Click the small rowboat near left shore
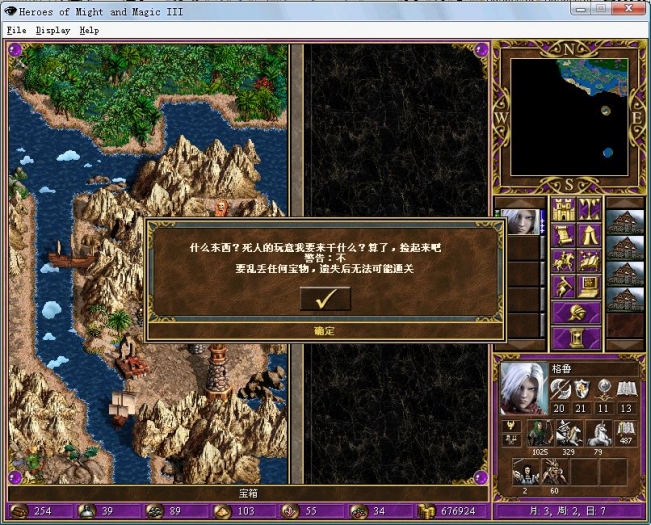This screenshot has height=525, width=651. click(x=71, y=256)
